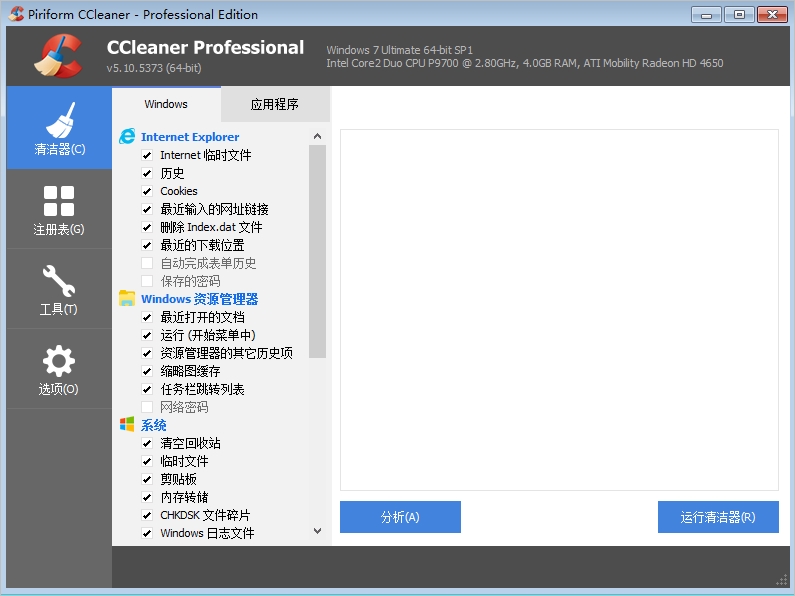The width and height of the screenshot is (795, 596).
Task: Toggle 最近的下载位置 checkbox
Action: 147,245
